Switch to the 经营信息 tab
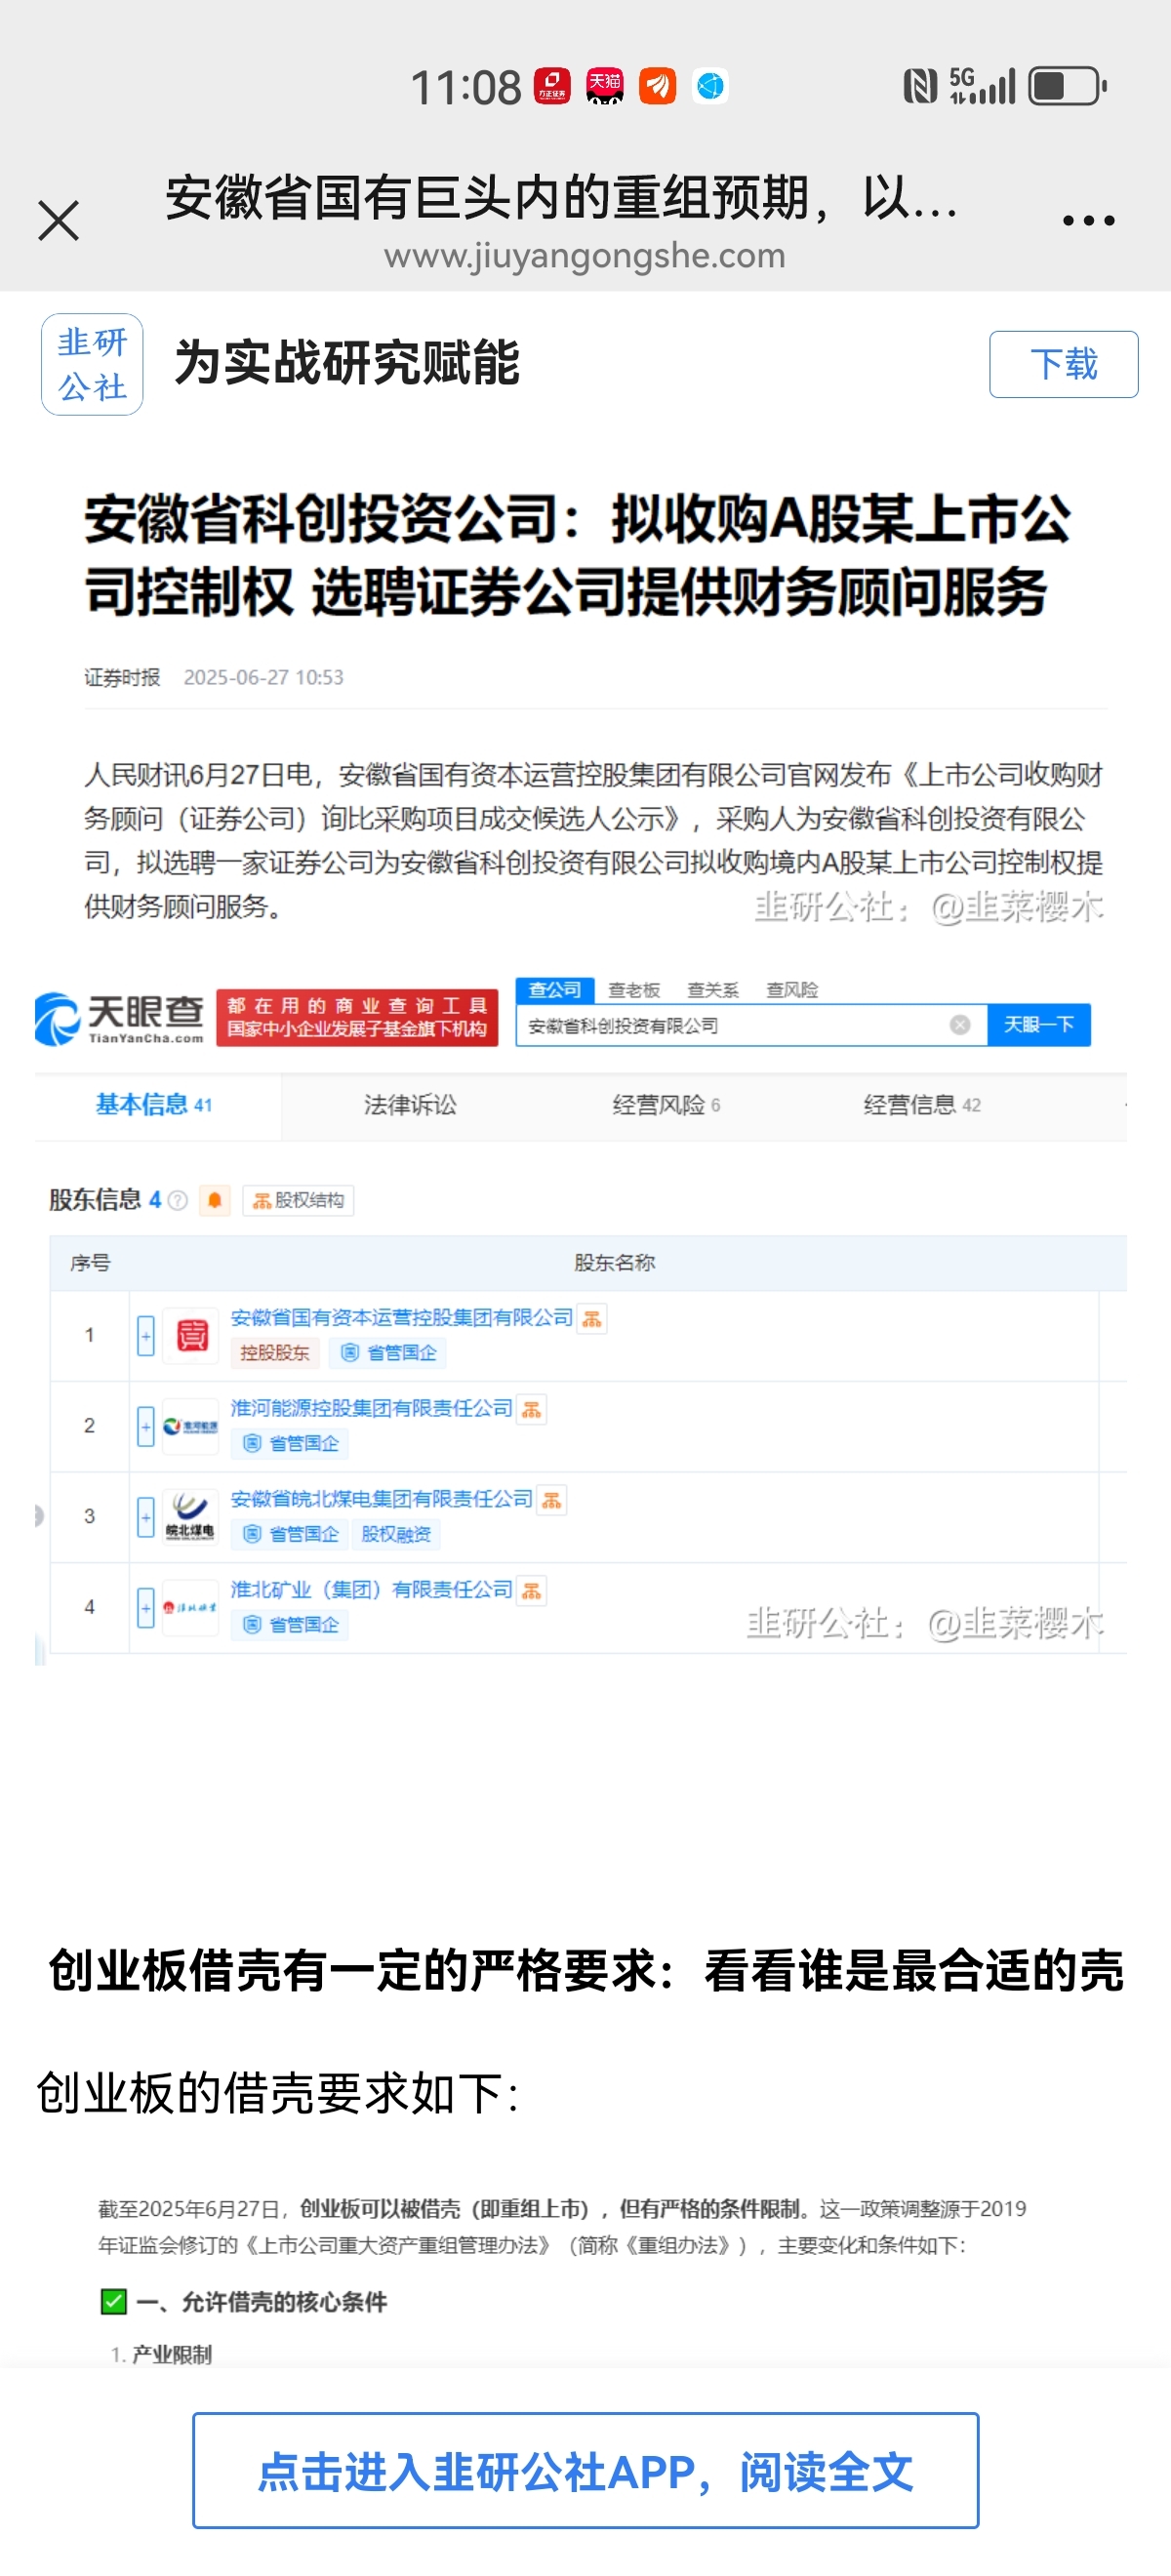Image resolution: width=1171 pixels, height=2576 pixels. [922, 1105]
